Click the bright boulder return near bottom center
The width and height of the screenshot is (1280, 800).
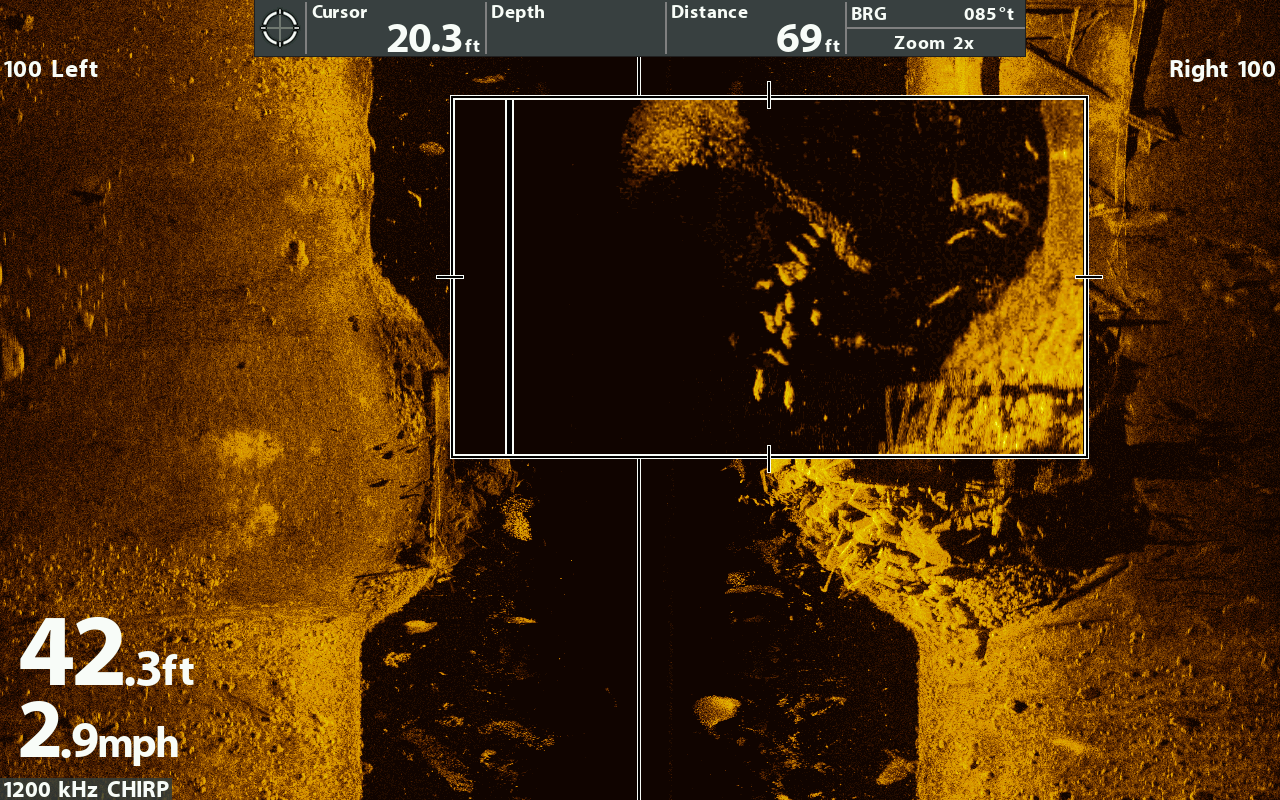pyautogui.click(x=716, y=711)
